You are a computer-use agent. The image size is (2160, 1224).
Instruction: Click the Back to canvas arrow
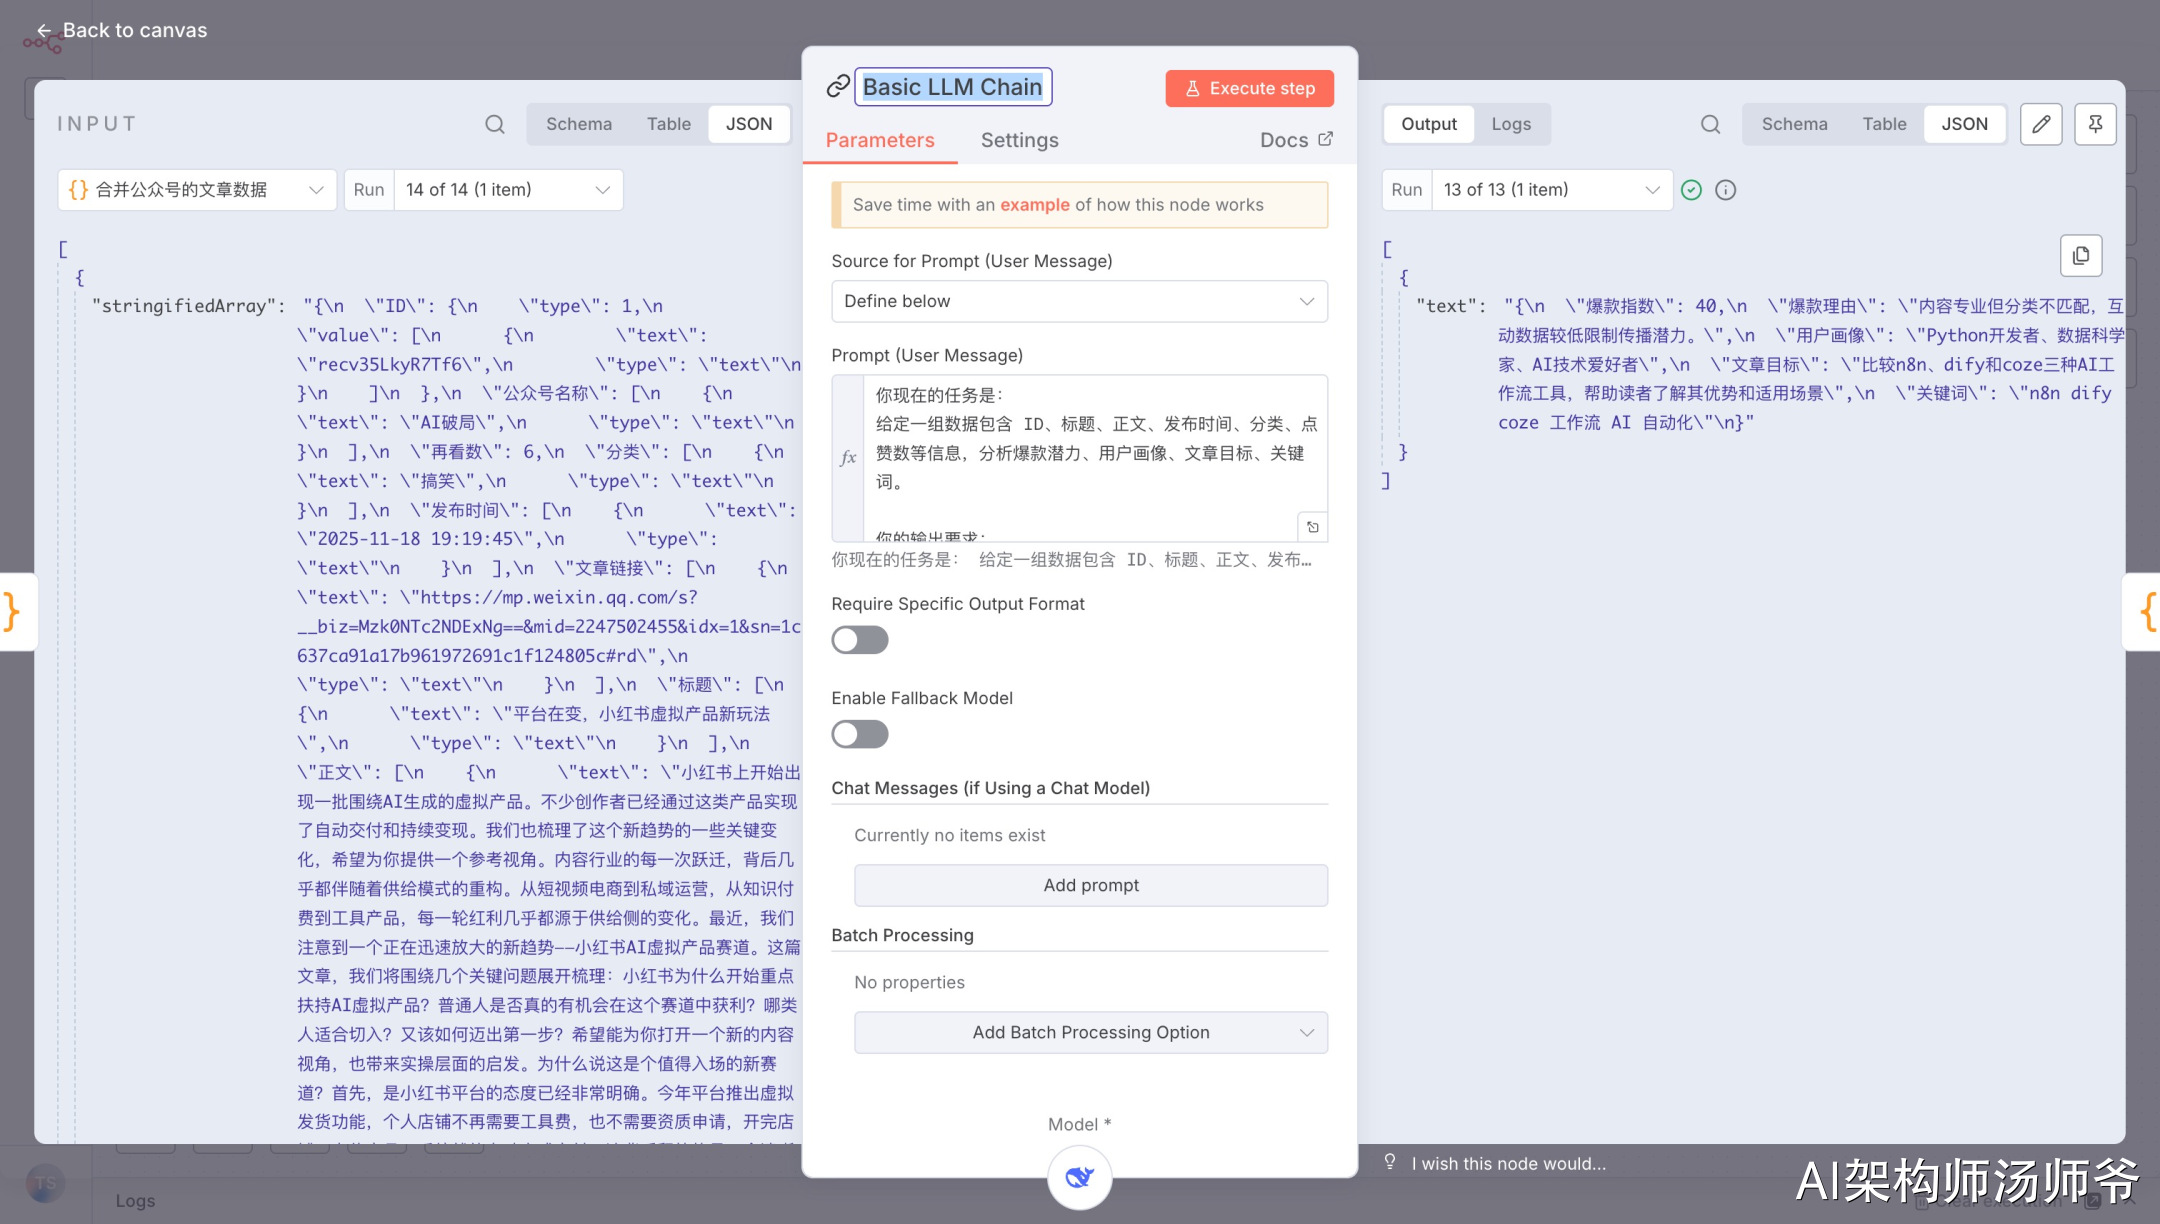click(44, 31)
